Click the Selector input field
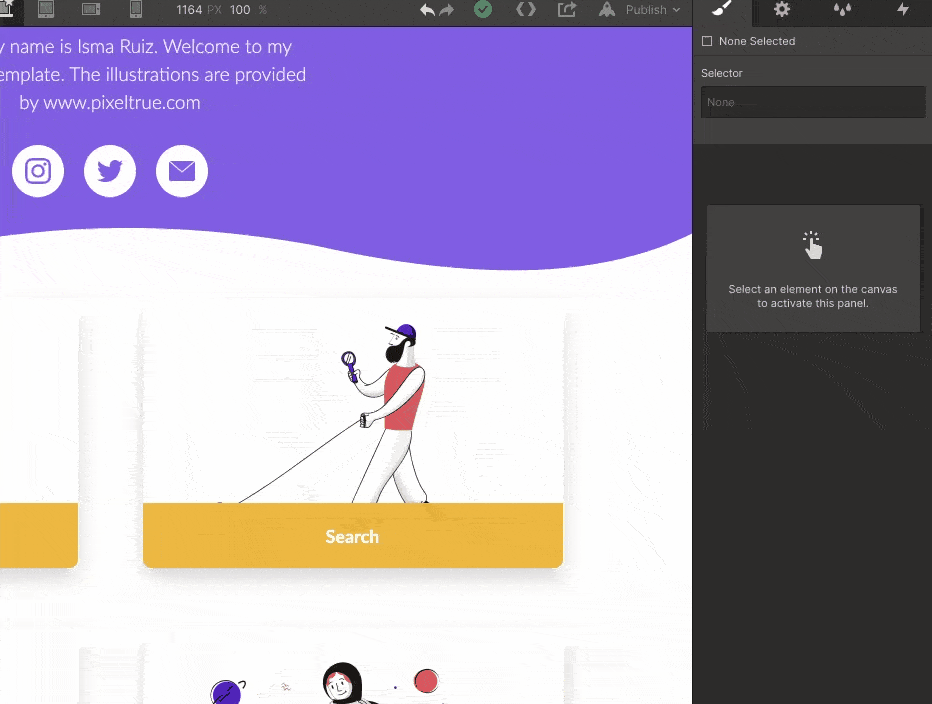This screenshot has height=704, width=932. pyautogui.click(x=813, y=102)
